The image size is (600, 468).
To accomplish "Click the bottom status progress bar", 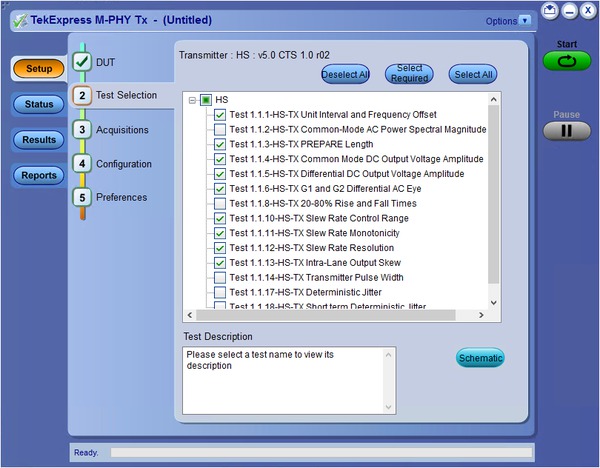I will (321, 453).
